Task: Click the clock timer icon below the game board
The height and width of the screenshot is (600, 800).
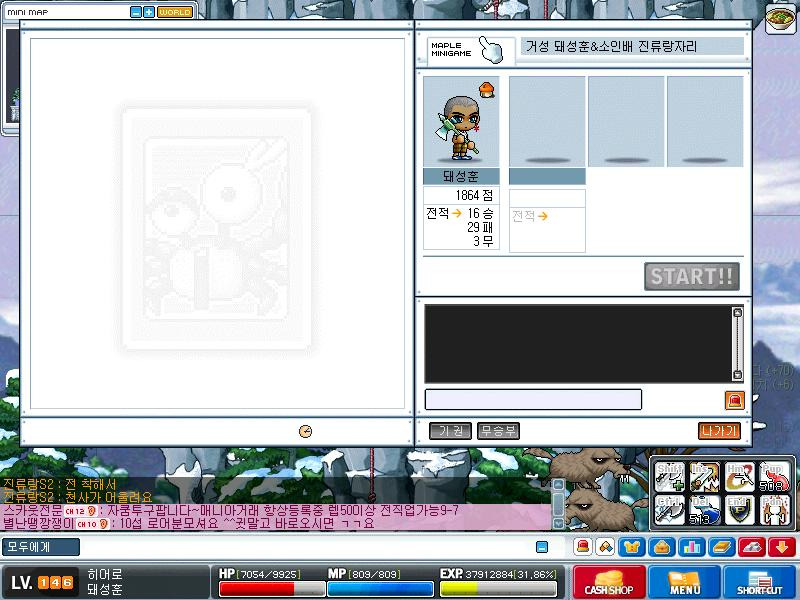Action: click(305, 432)
